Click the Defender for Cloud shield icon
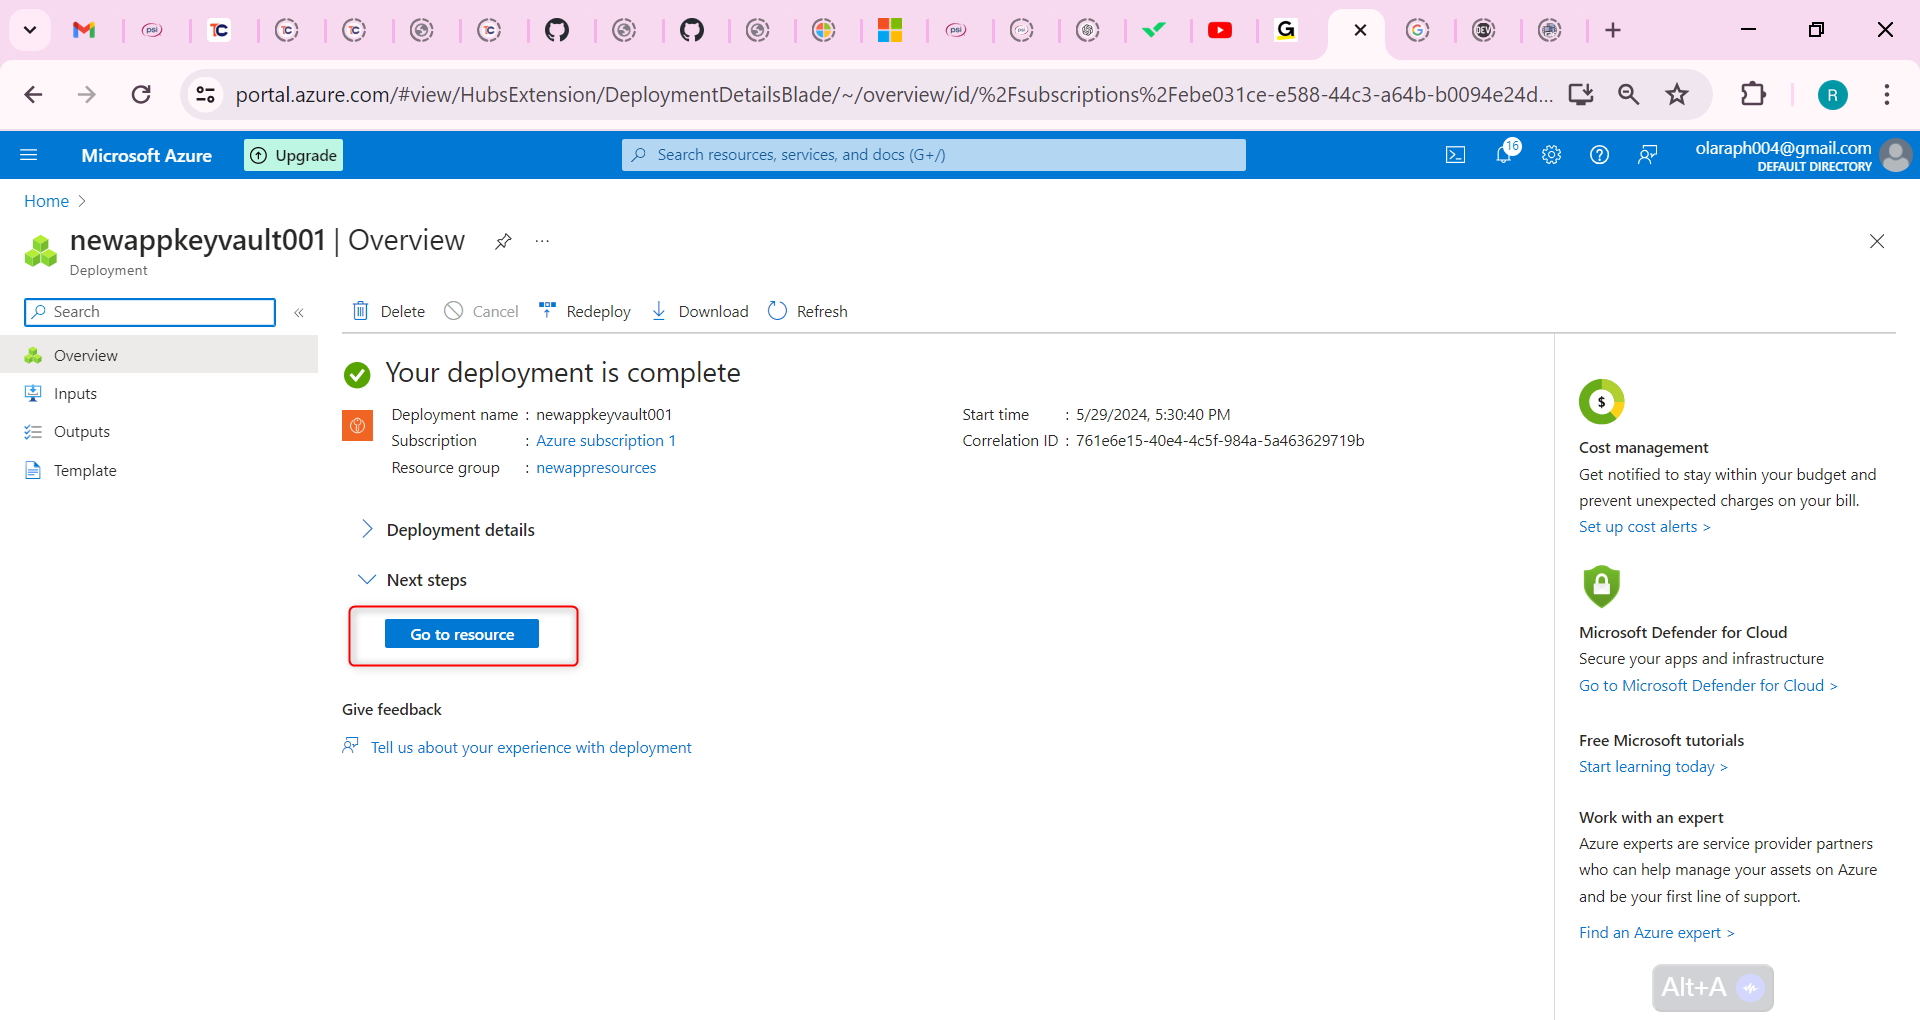The image size is (1920, 1020). pyautogui.click(x=1601, y=586)
